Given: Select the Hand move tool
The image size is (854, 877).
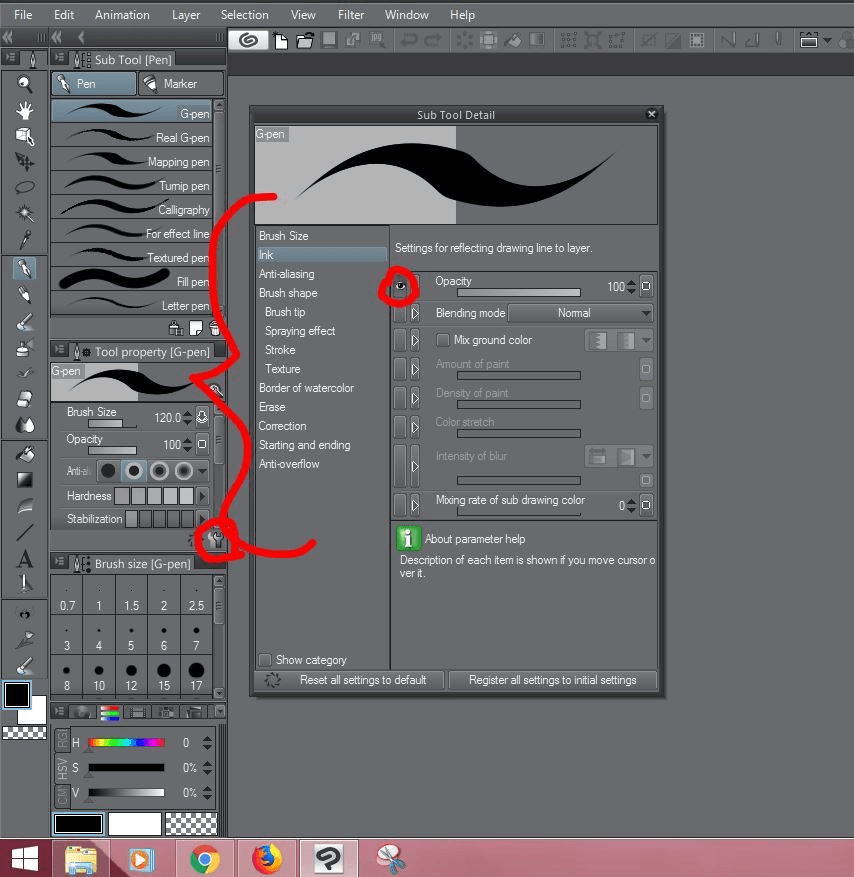Looking at the screenshot, I should (x=24, y=111).
